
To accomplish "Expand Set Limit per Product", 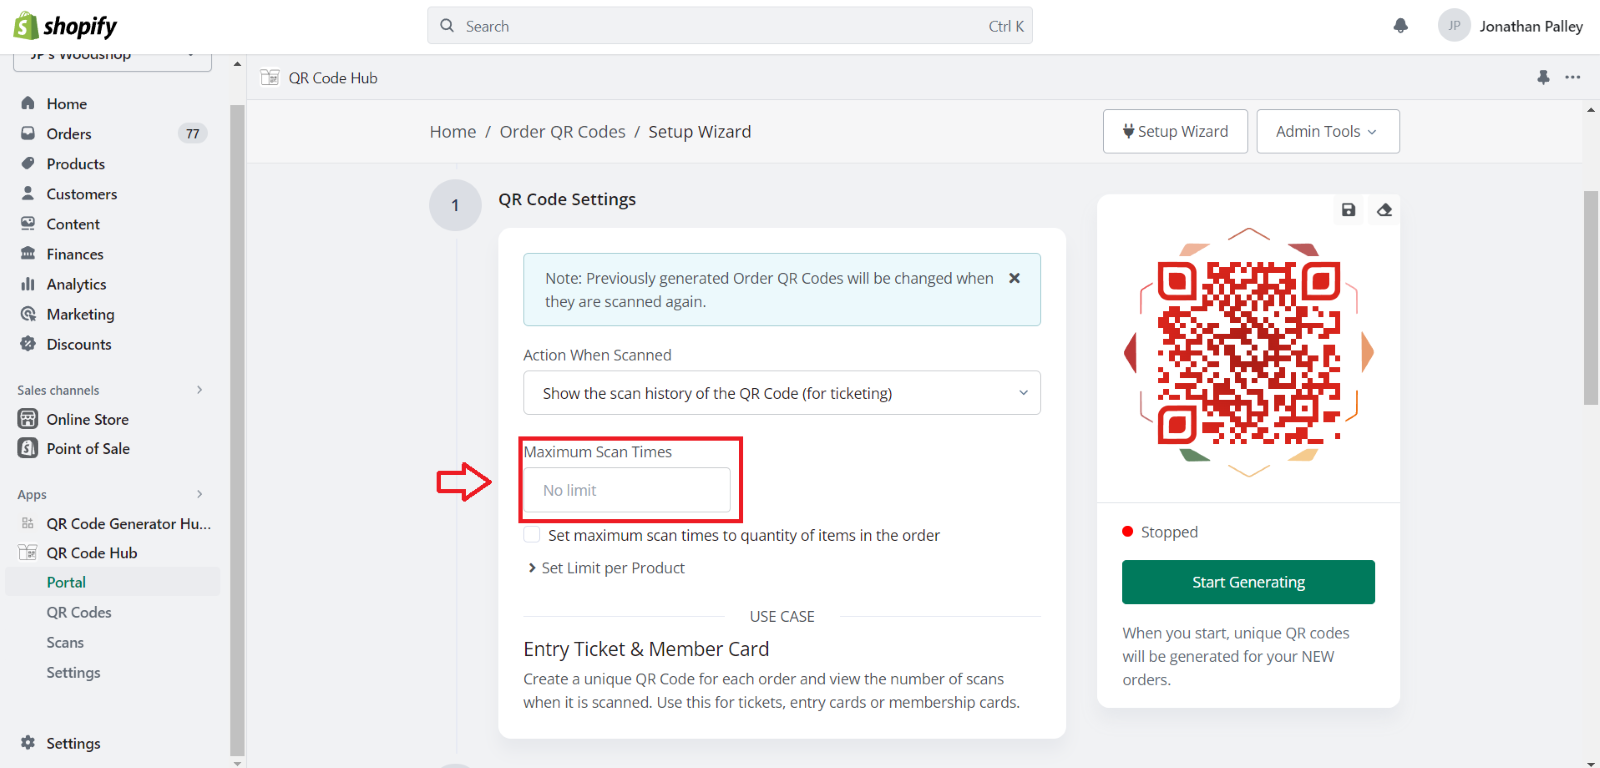I will point(605,568).
